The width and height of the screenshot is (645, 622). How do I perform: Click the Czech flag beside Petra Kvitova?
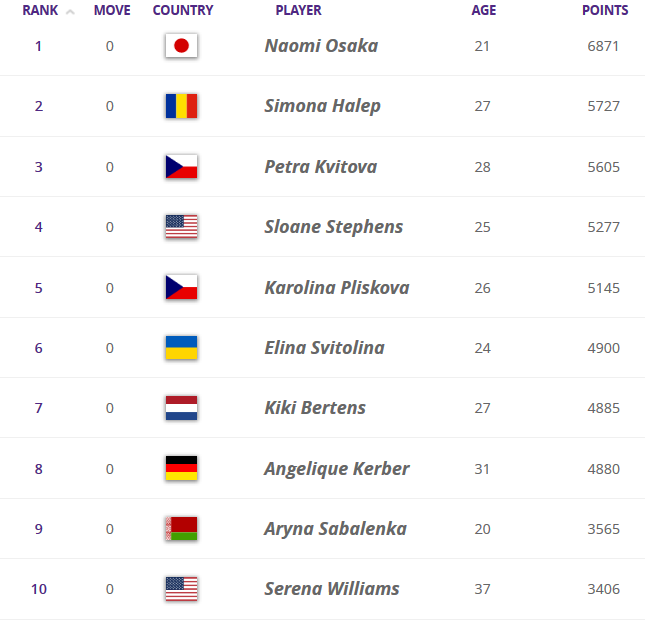pos(181,167)
